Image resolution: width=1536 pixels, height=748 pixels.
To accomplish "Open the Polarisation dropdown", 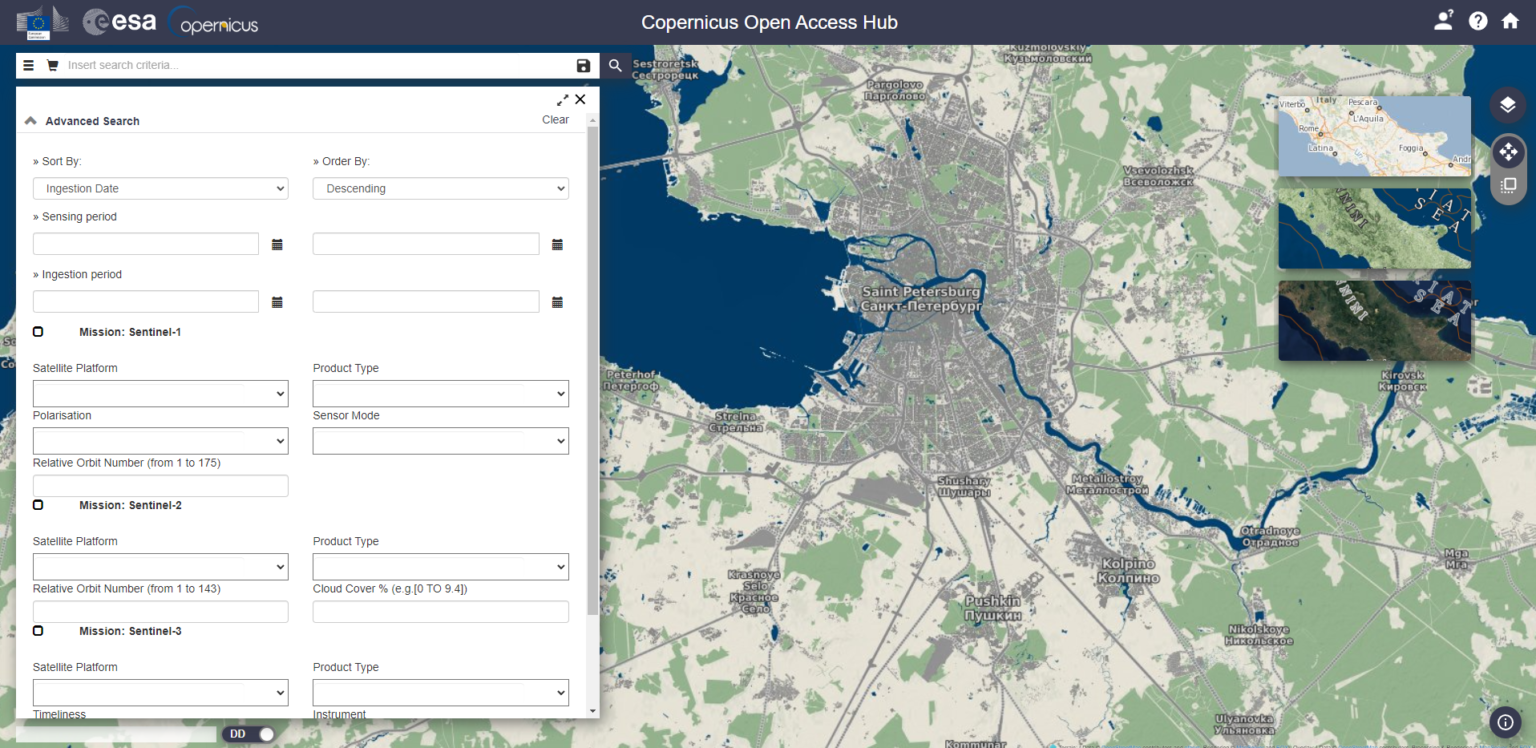I will click(x=161, y=441).
